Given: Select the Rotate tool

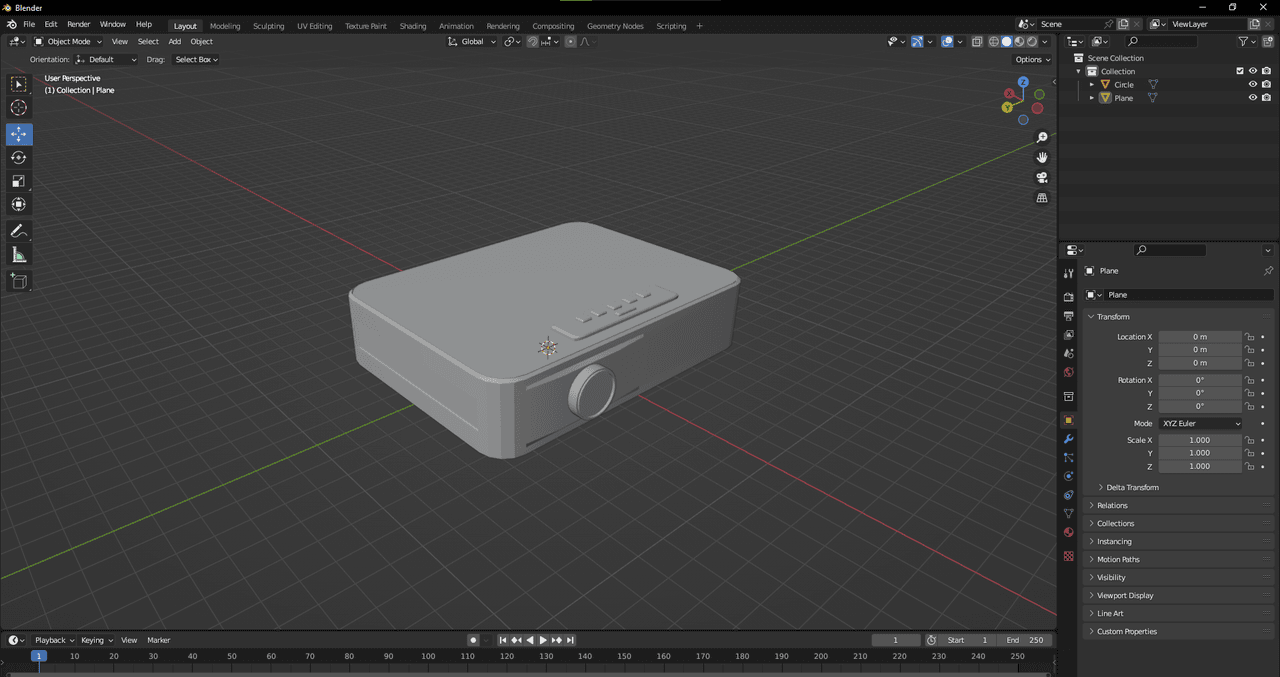Looking at the screenshot, I should [19, 158].
